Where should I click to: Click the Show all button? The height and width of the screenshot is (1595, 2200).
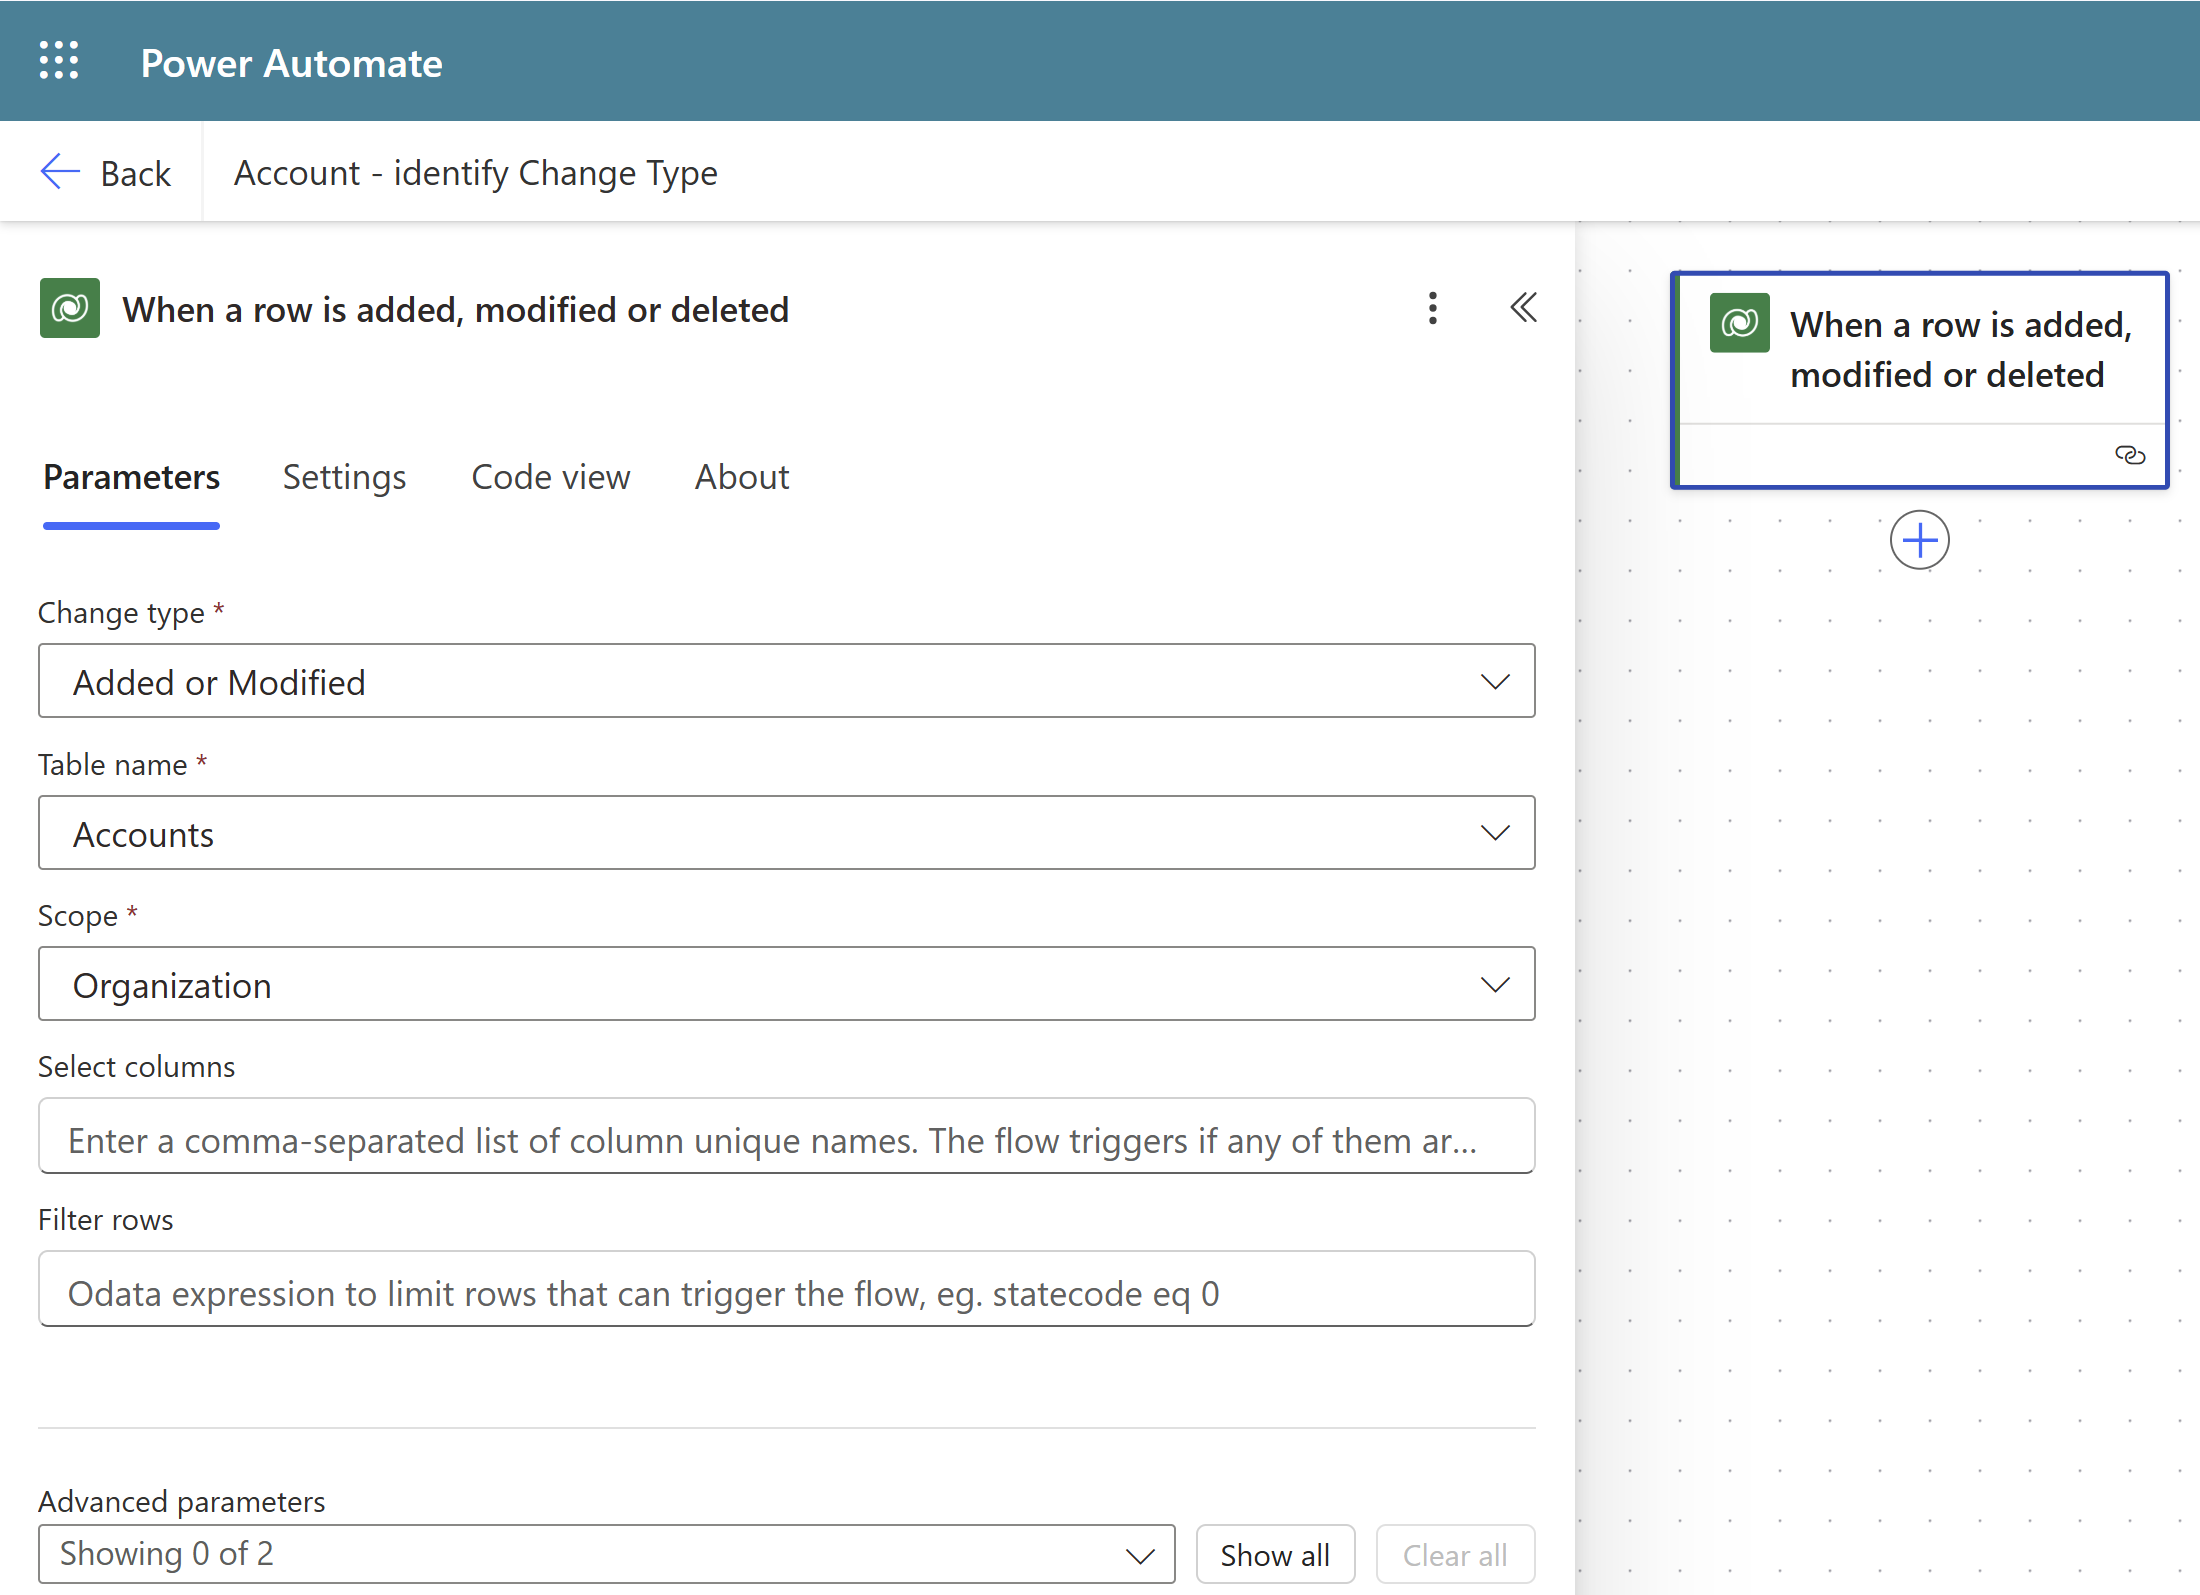(x=1275, y=1555)
